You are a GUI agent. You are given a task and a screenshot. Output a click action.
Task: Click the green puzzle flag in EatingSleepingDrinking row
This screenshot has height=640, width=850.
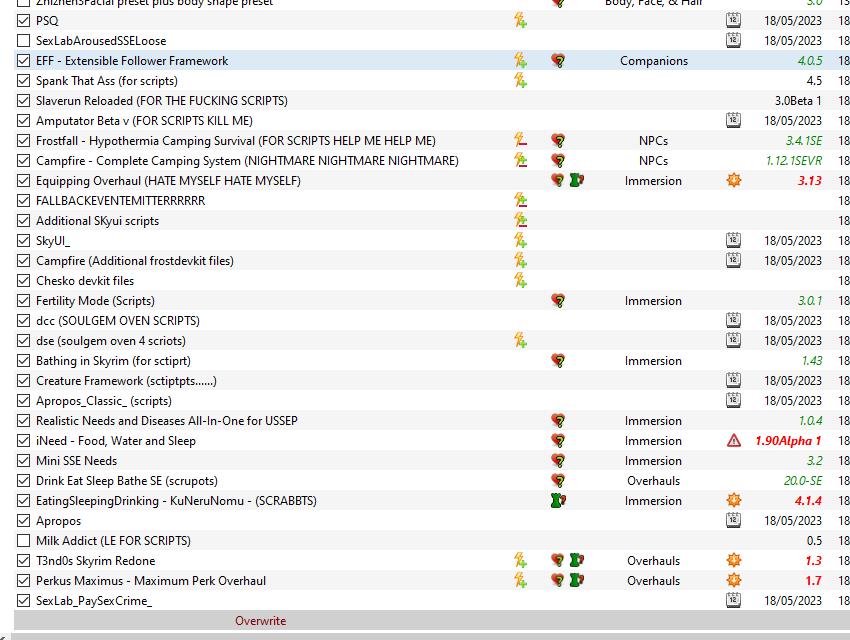pyautogui.click(x=558, y=501)
